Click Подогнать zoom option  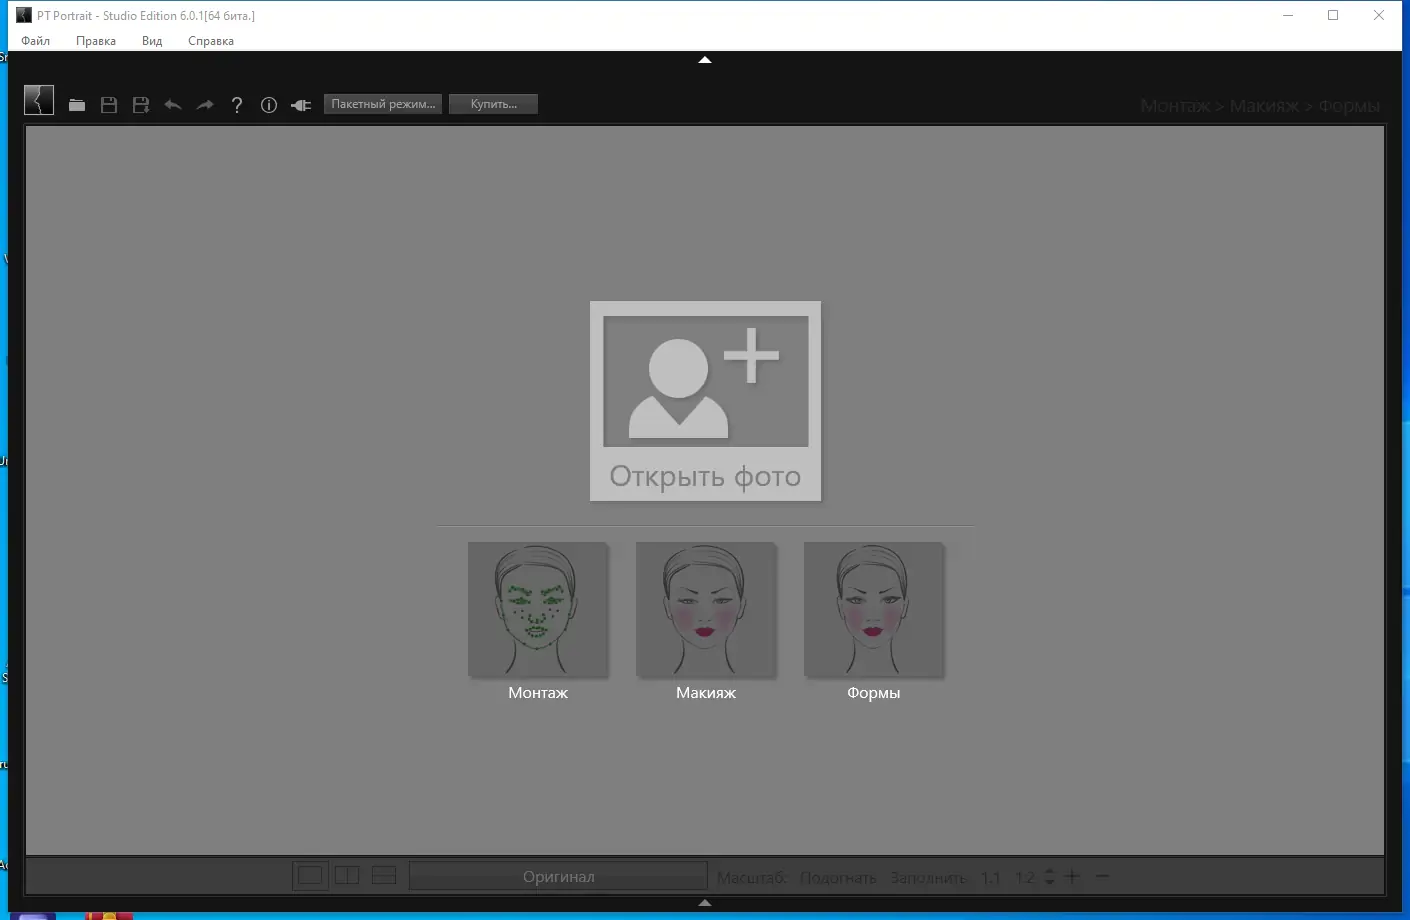[838, 878]
